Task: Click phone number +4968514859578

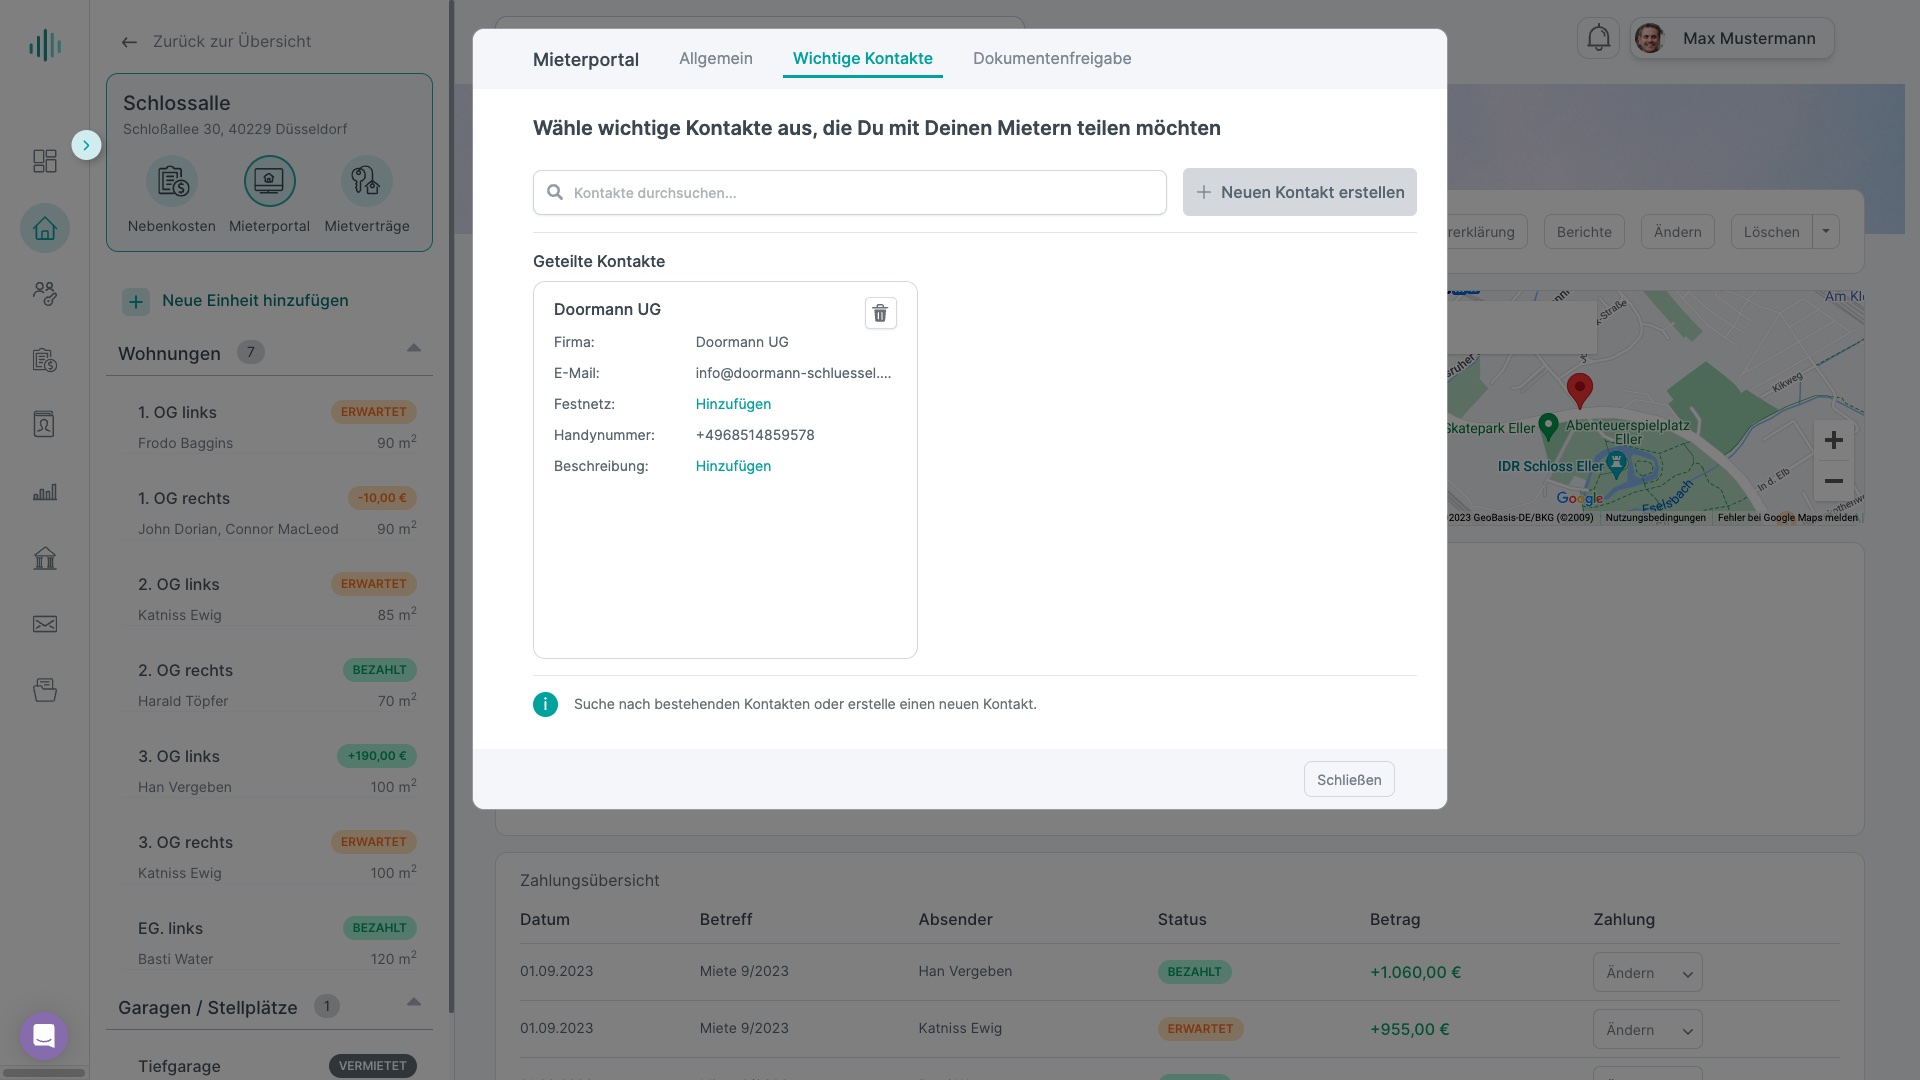Action: (x=755, y=435)
